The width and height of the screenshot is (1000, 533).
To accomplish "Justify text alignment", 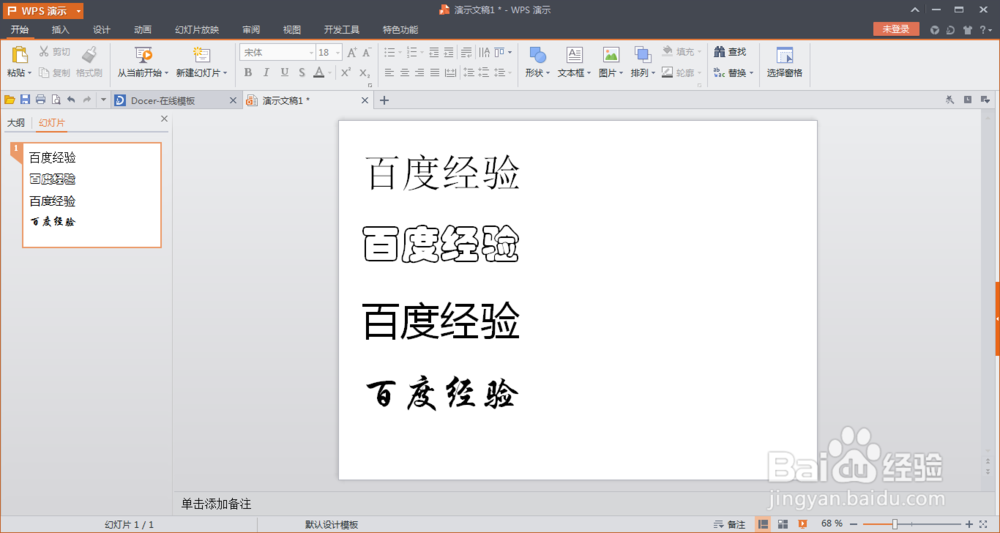I will tap(434, 73).
